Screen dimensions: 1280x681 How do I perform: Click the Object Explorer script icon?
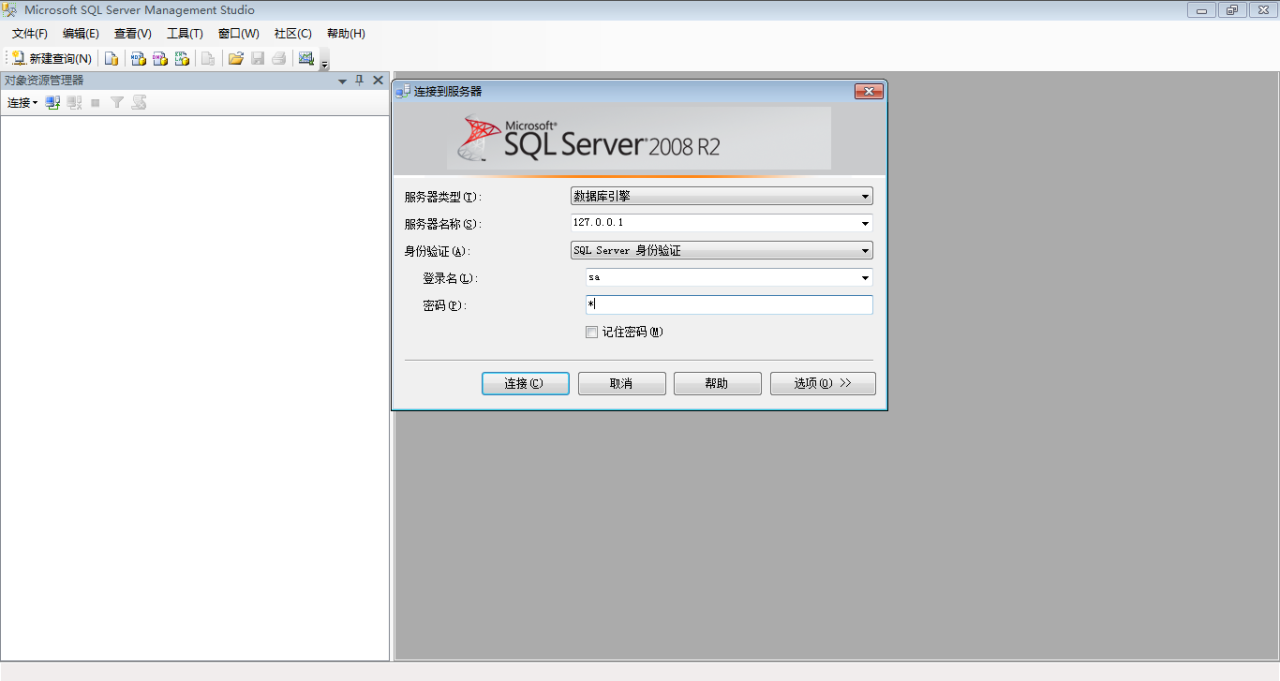click(x=139, y=102)
